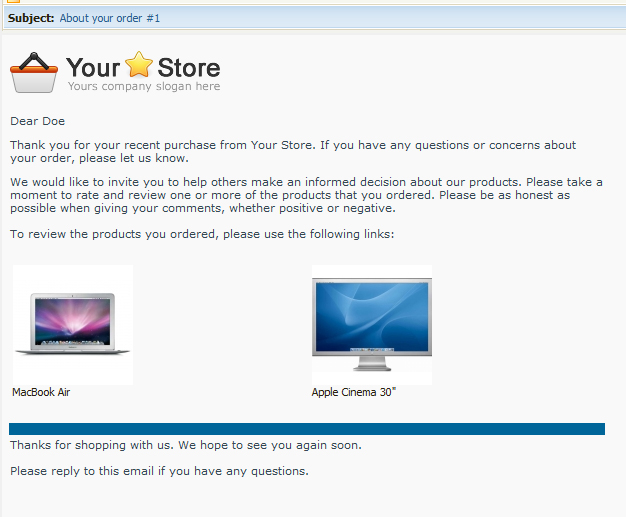Click the 'Thank you for your recent purchase' paragraph
Screen dimensions: 626x517
point(293,151)
